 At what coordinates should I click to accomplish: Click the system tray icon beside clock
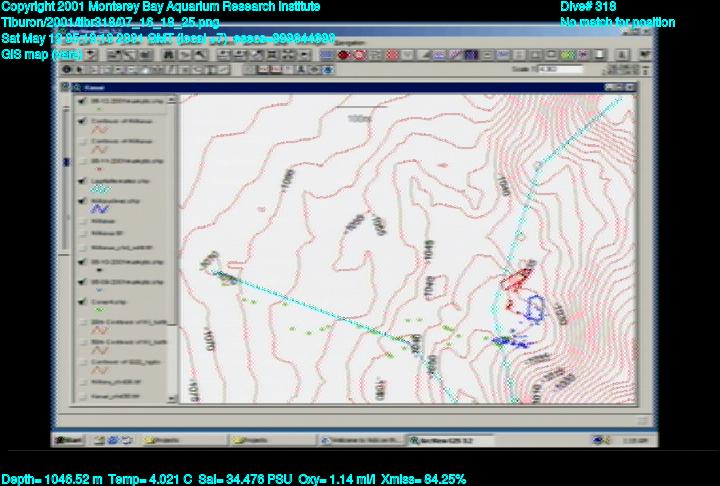598,439
